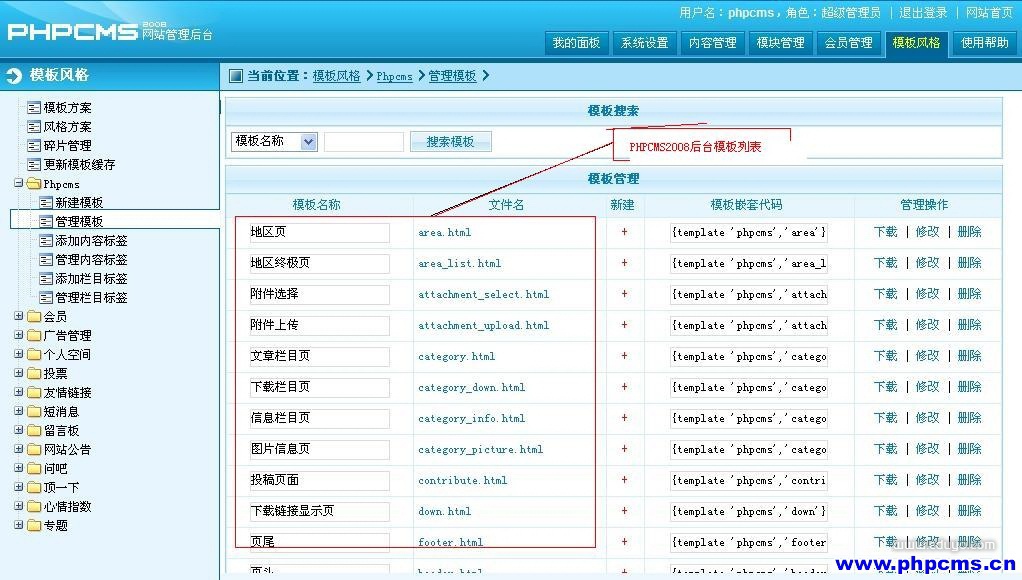Open the category_picture.html file link
Viewport: 1022px width, 580px height.
tap(480, 449)
